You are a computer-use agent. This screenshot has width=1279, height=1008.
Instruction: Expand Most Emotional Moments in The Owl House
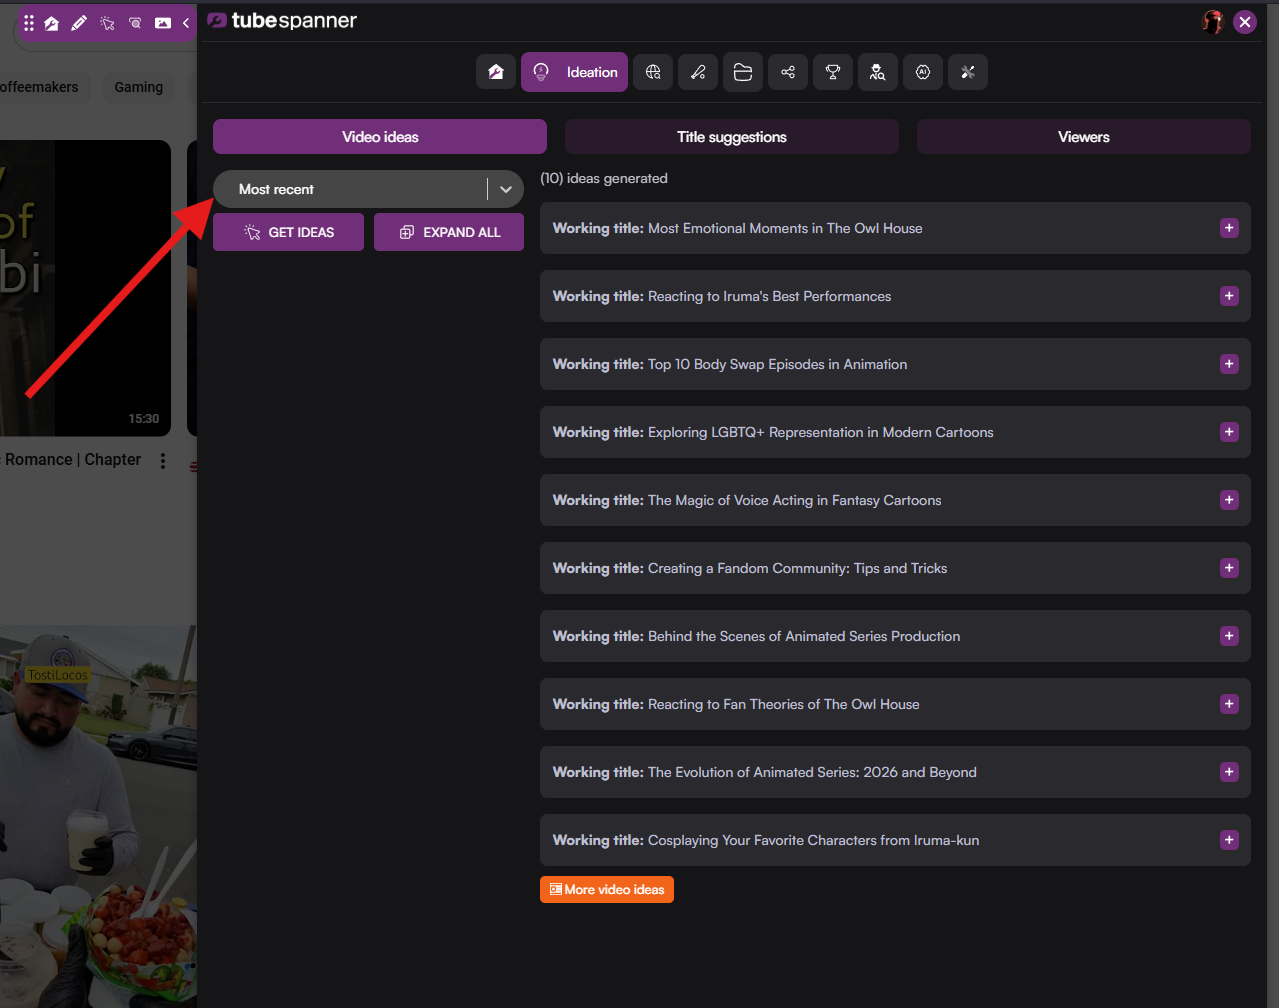pyautogui.click(x=1230, y=228)
